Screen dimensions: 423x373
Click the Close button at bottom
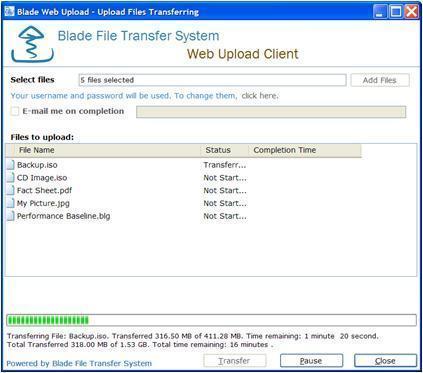(x=385, y=361)
